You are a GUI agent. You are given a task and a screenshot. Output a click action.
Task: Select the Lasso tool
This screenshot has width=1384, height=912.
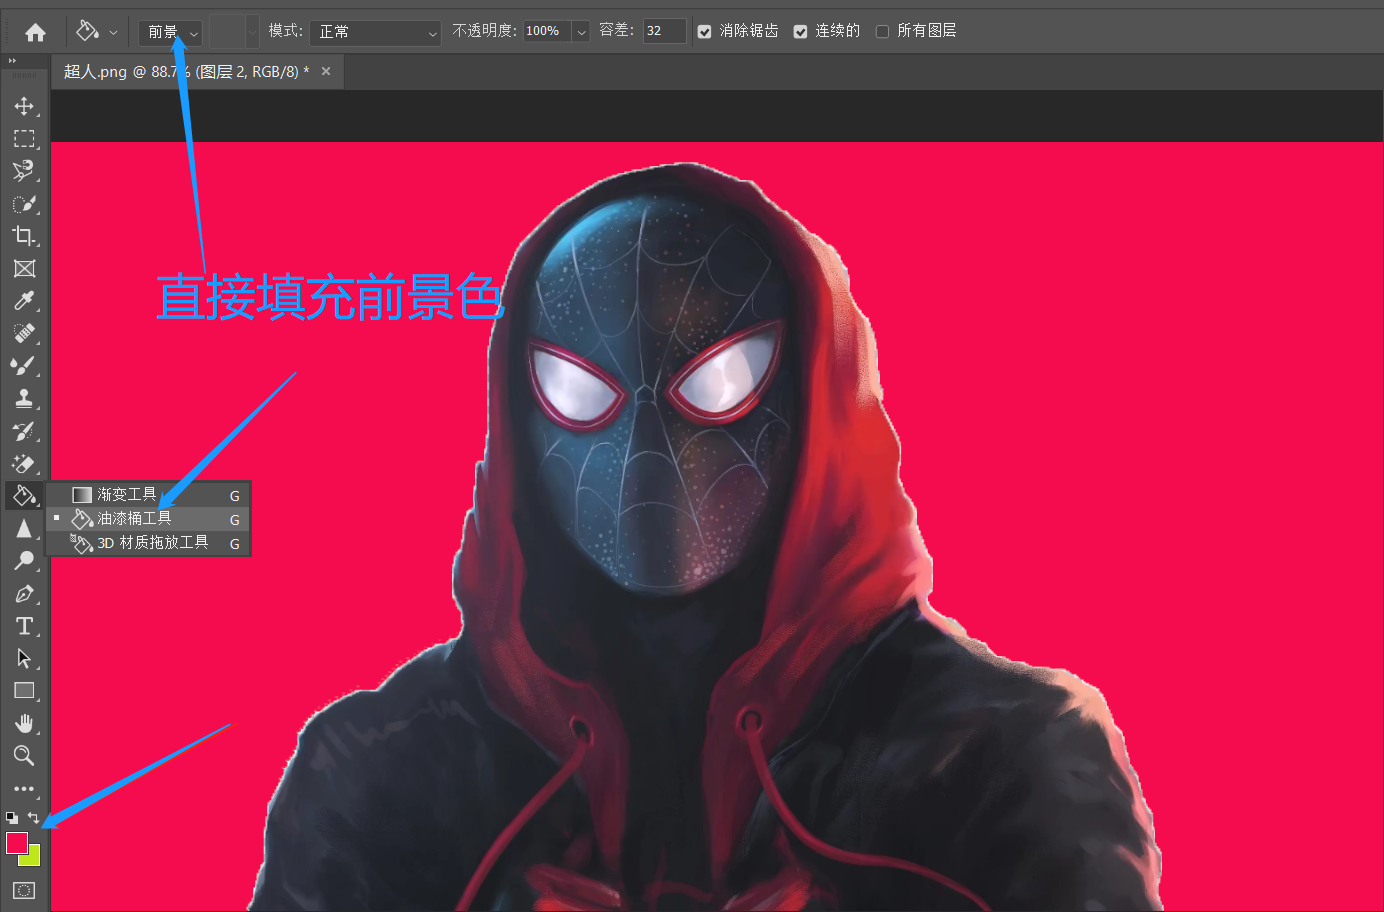coord(24,171)
